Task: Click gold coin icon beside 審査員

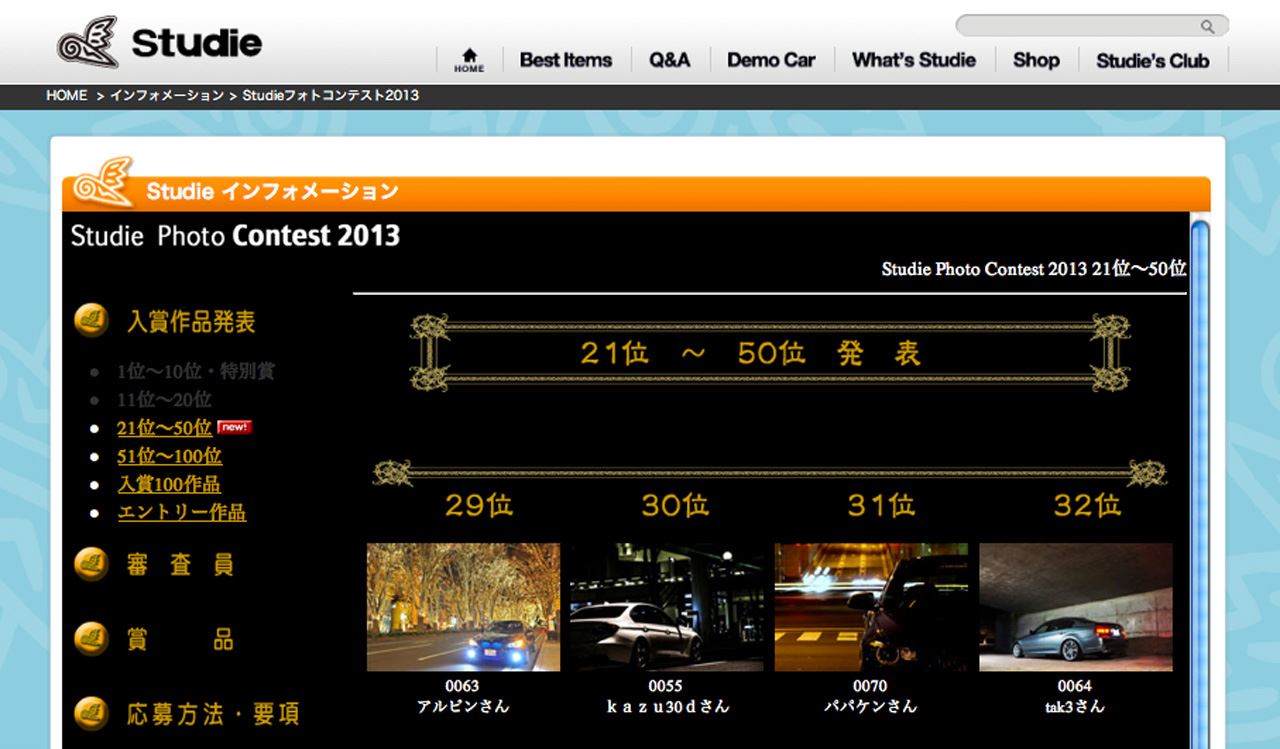Action: tap(92, 564)
